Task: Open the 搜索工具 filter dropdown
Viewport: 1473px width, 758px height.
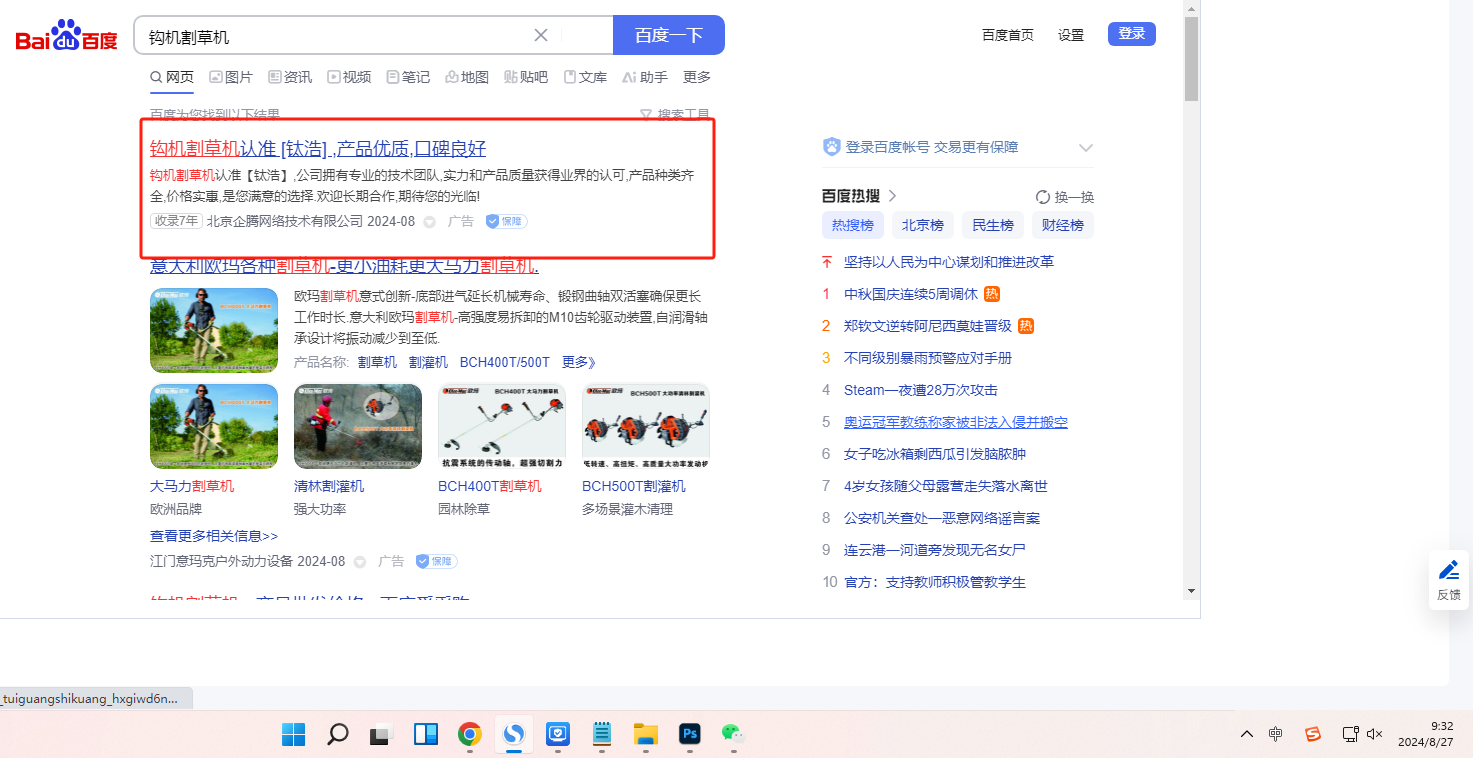Action: (675, 115)
